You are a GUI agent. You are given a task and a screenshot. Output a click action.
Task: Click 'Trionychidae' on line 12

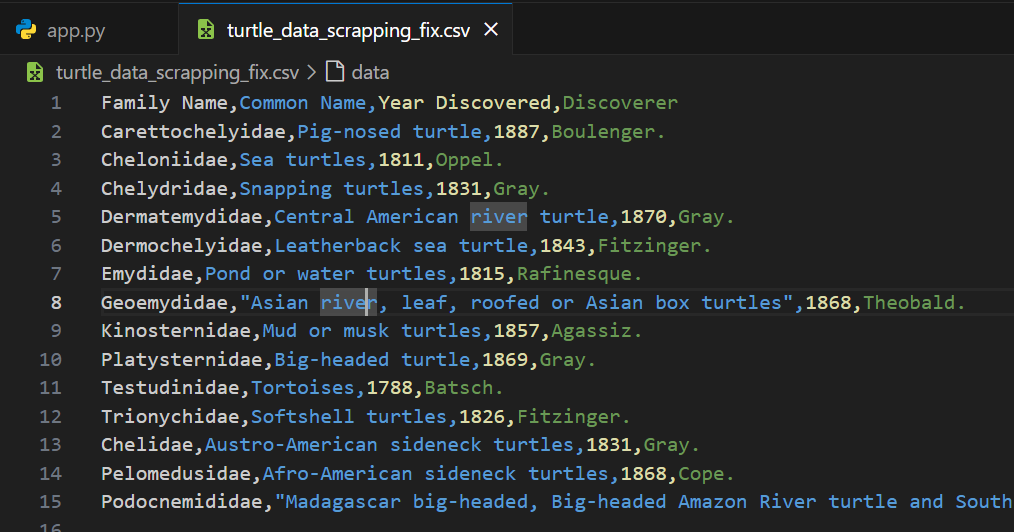click(170, 416)
